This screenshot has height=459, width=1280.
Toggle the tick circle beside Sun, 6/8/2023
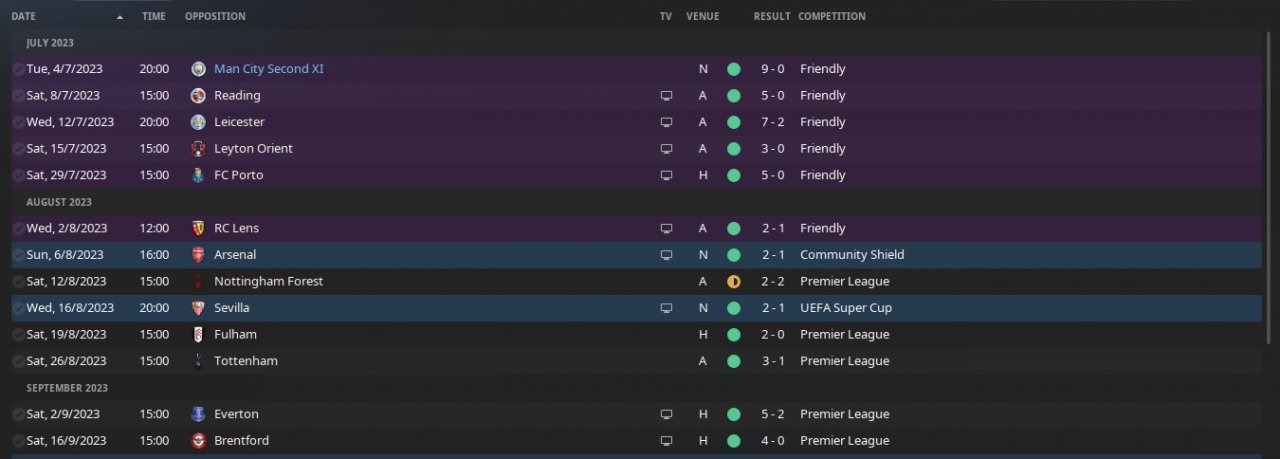pos(18,255)
